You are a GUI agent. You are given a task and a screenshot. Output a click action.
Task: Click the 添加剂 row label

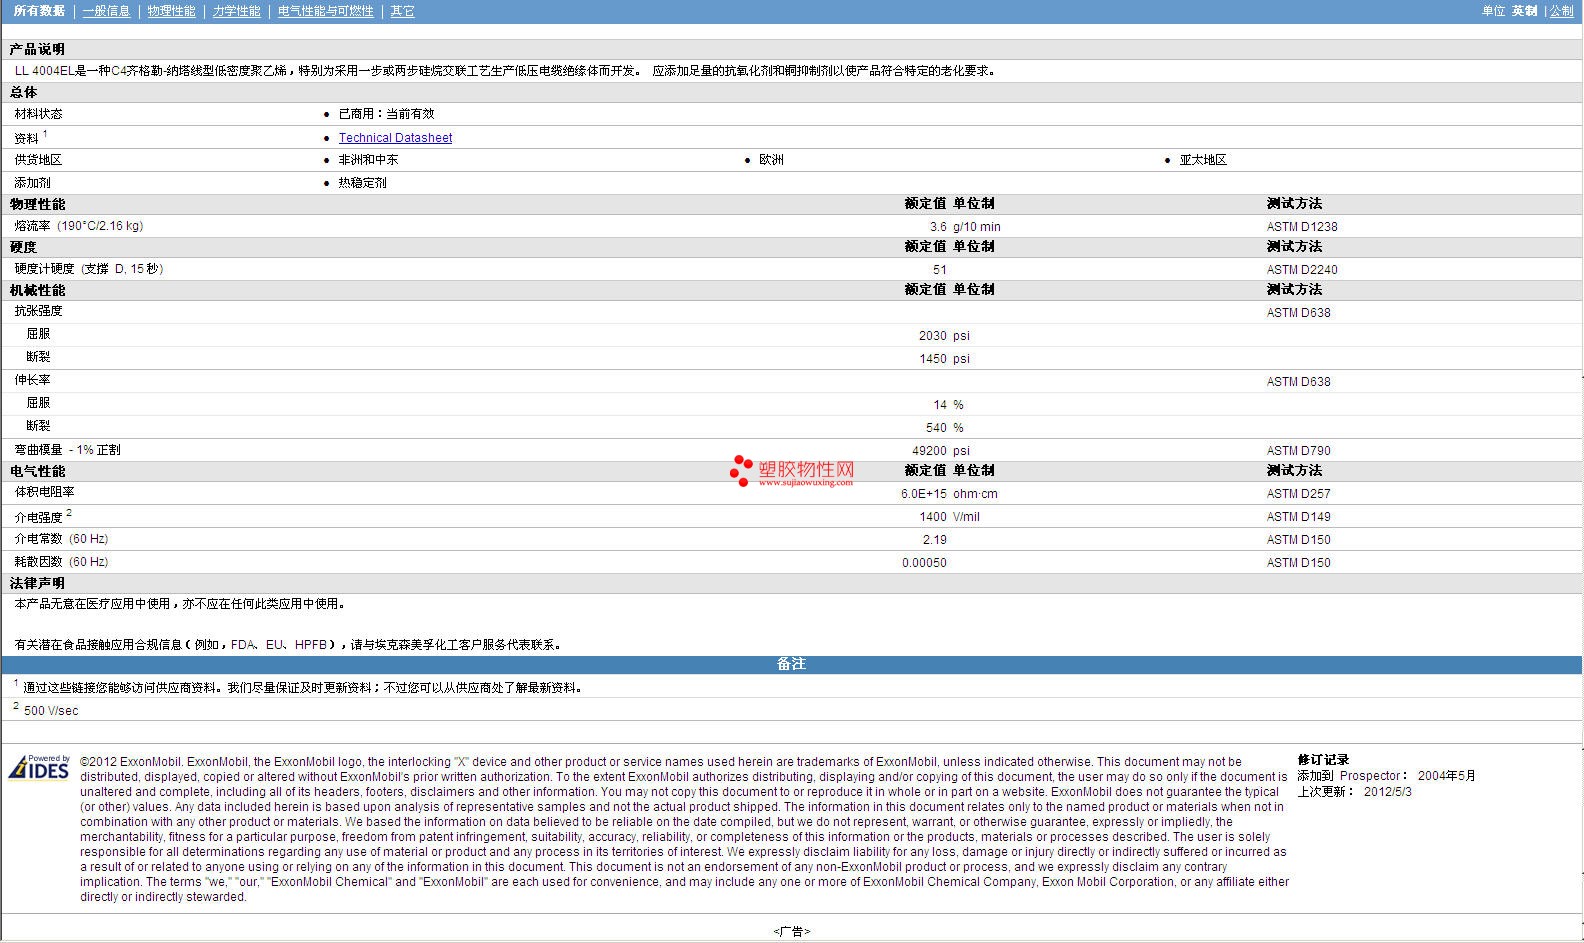pos(32,183)
